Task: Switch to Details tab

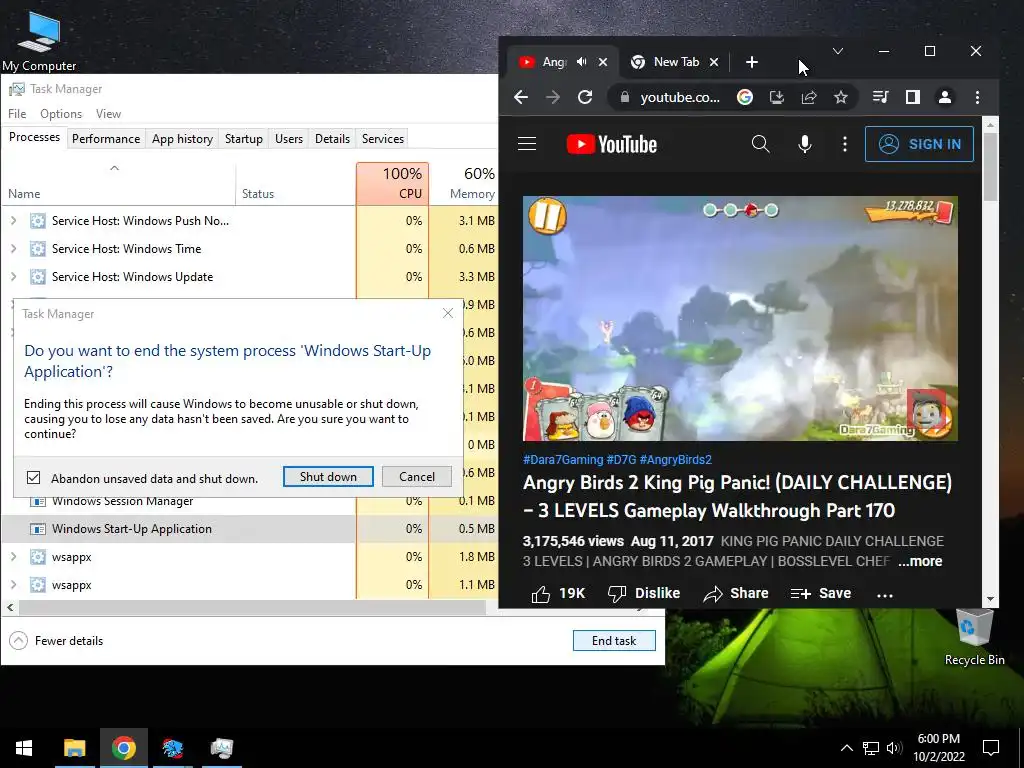Action: click(332, 138)
